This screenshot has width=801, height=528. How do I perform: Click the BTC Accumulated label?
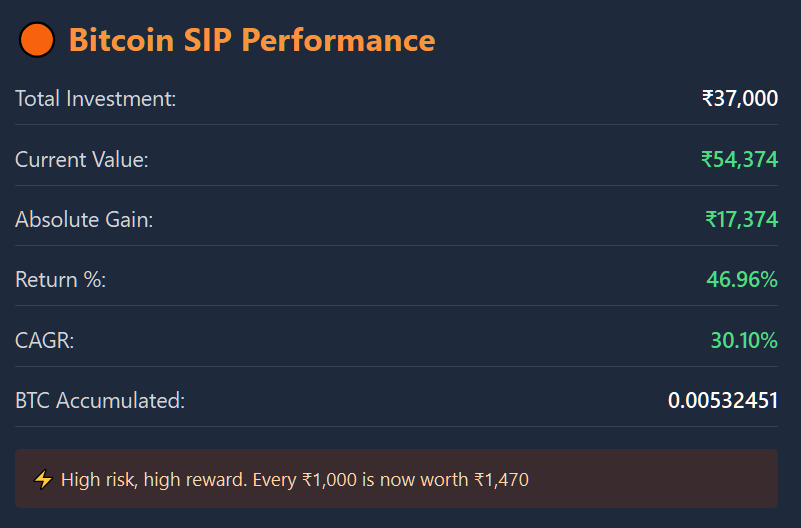[101, 401]
